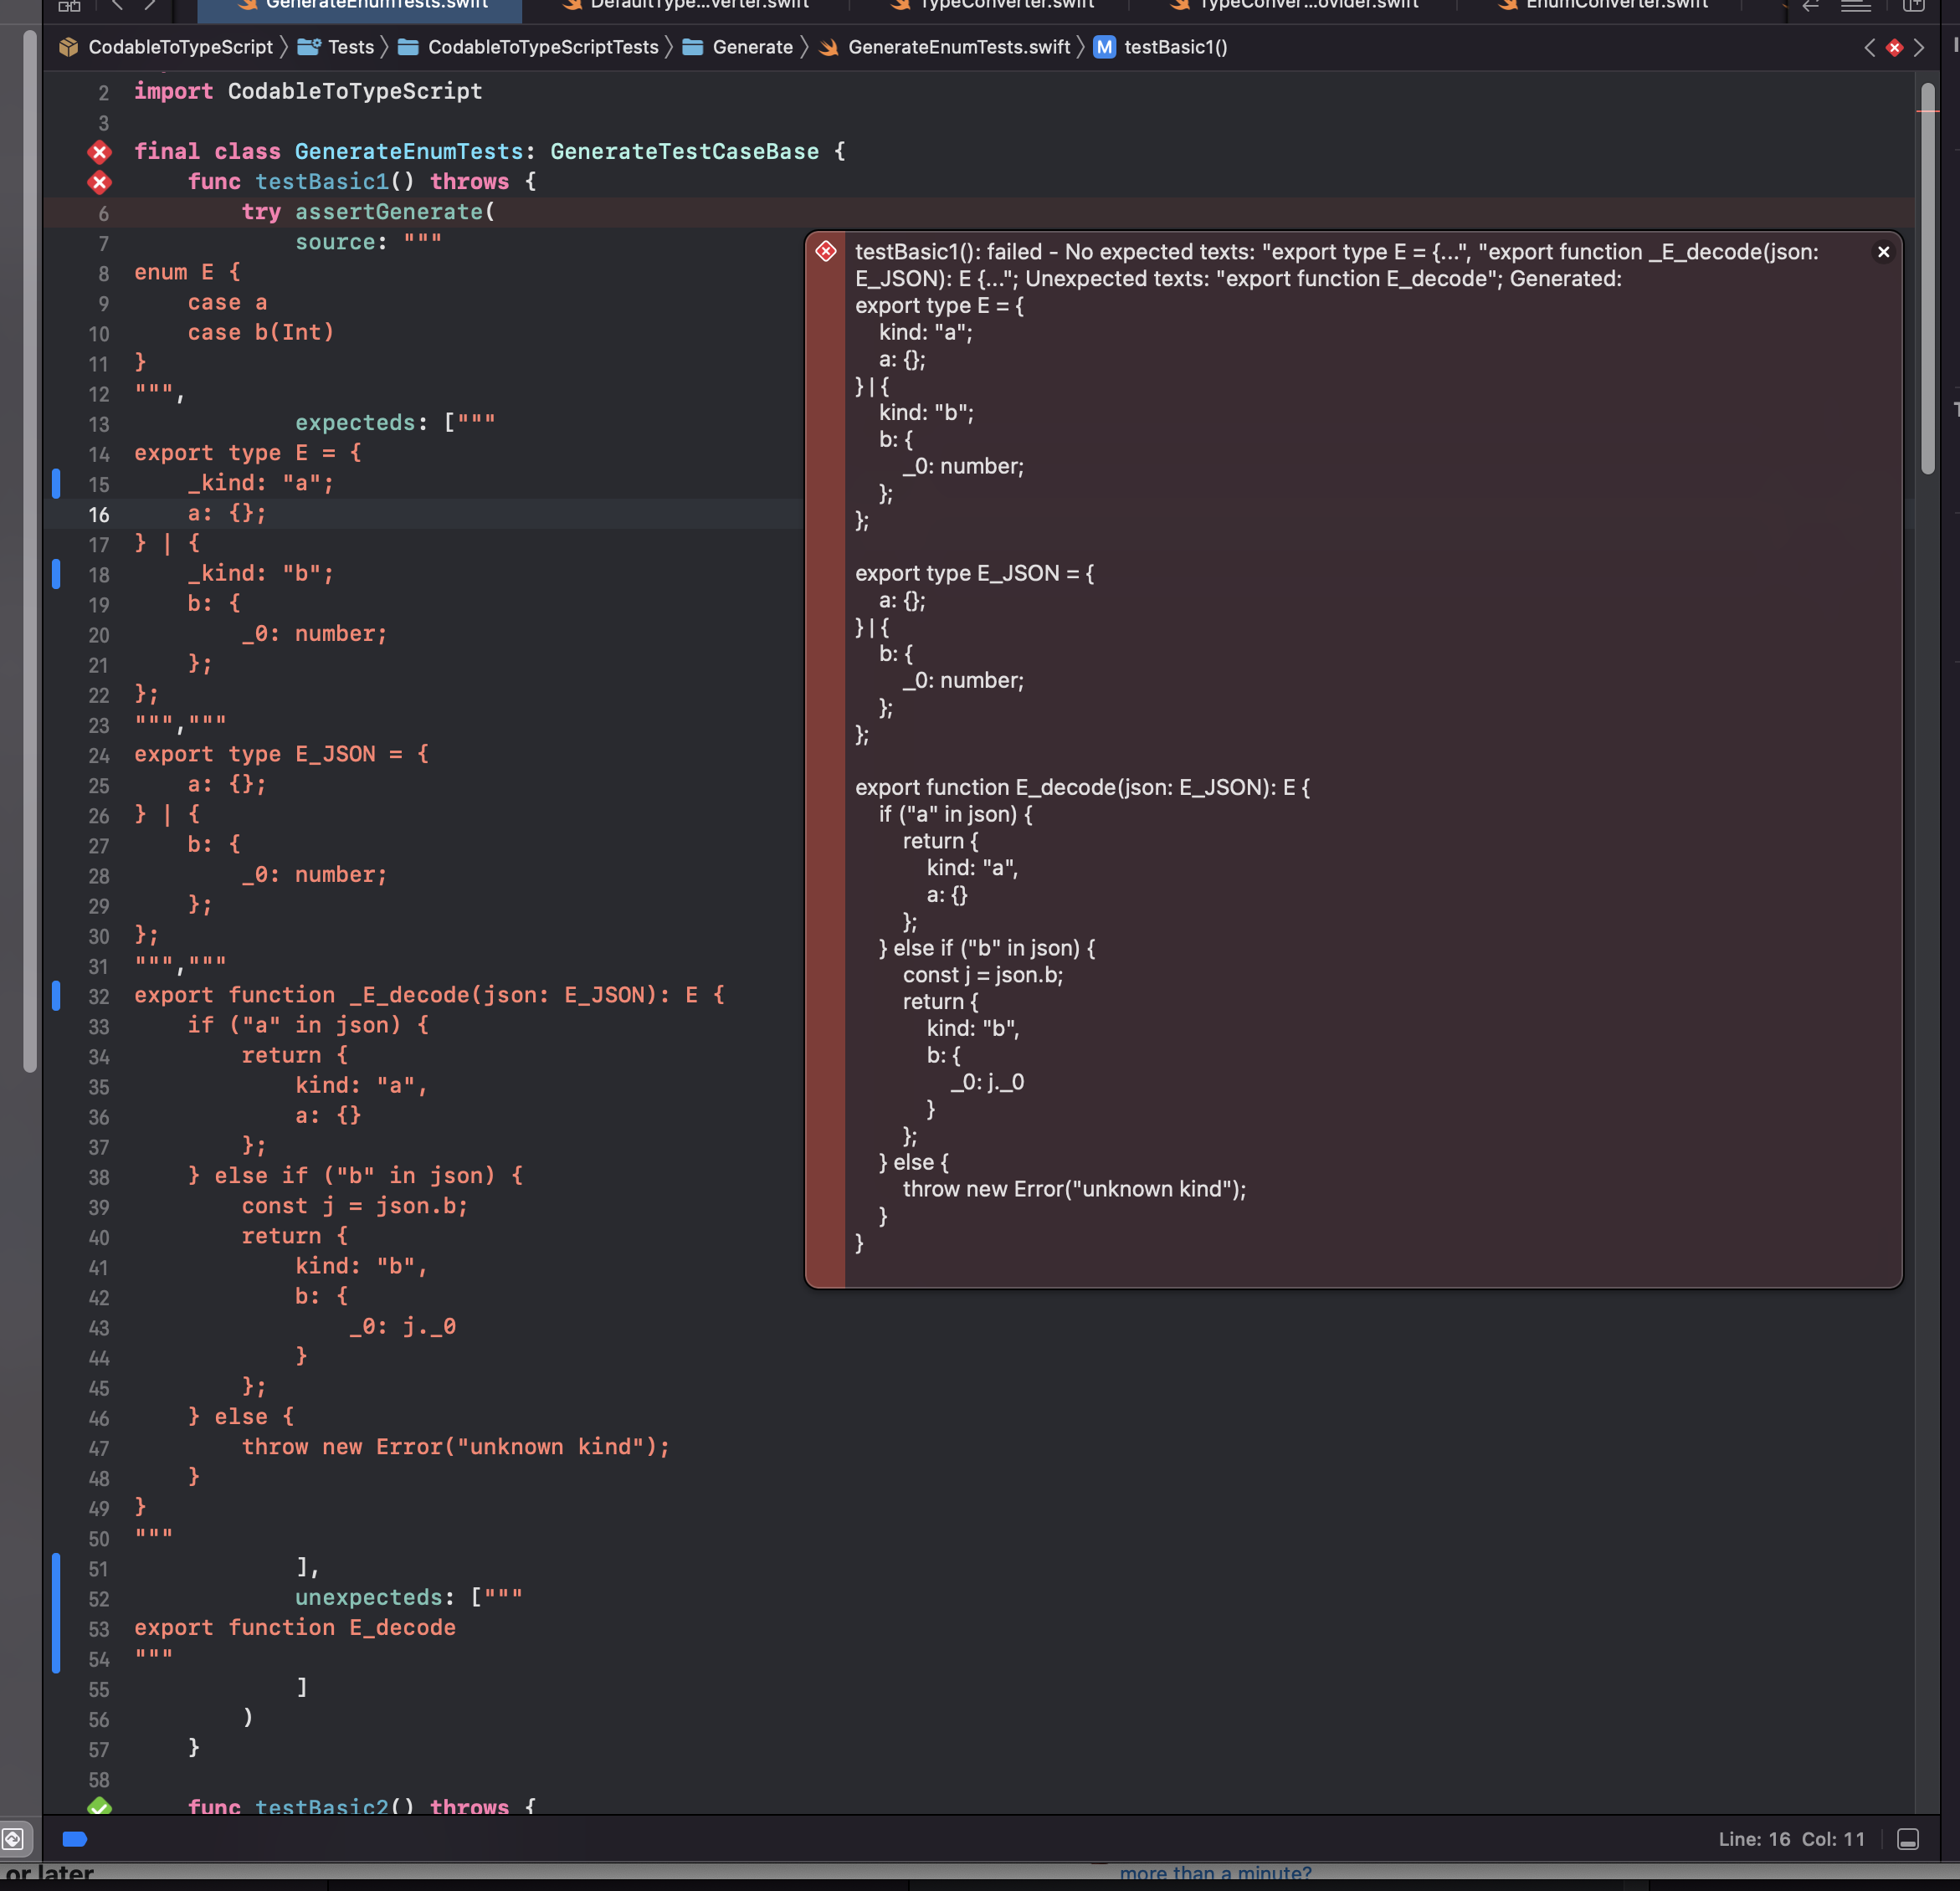Click line 32 change bar in gutter
This screenshot has height=1891, width=1960.
56,995
